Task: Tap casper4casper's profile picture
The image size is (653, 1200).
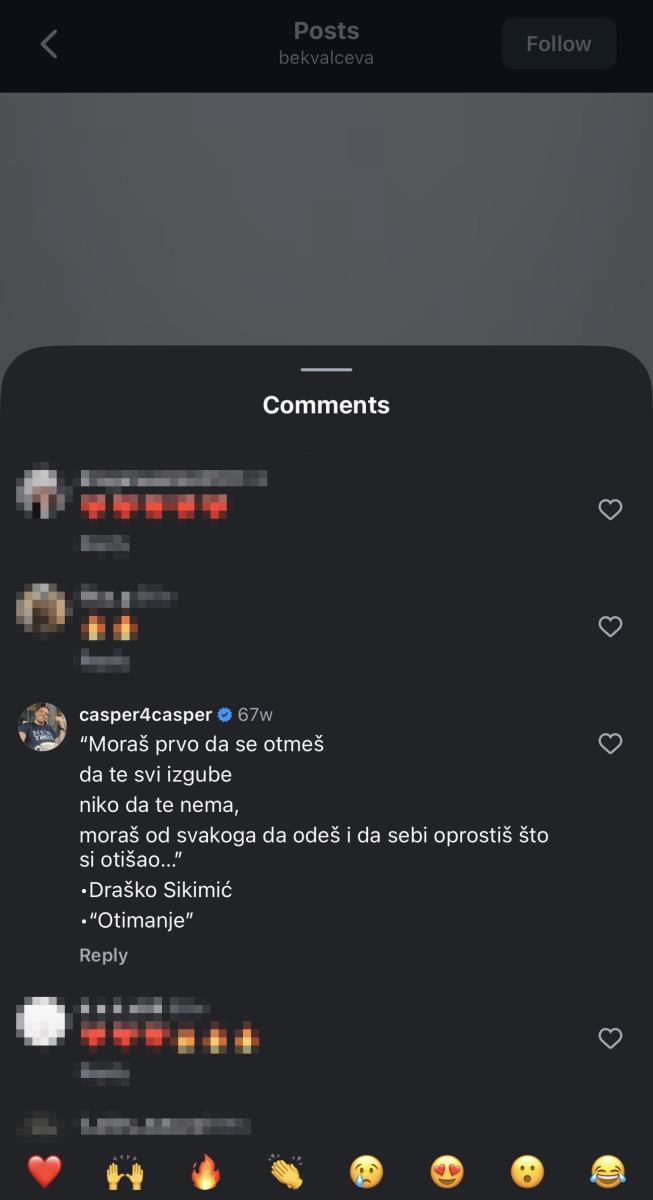Action: point(43,726)
